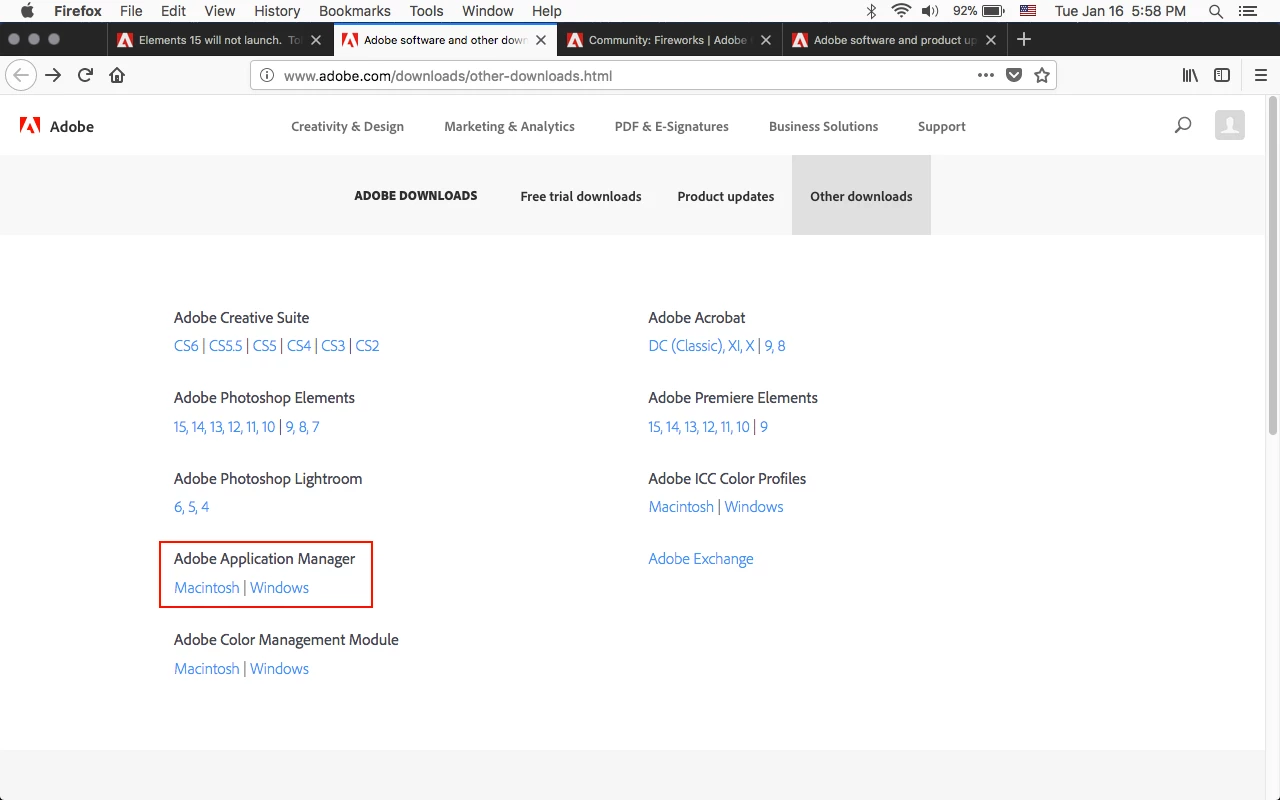The image size is (1280, 800).
Task: Open Creativity & Design navigation dropdown
Action: point(347,126)
